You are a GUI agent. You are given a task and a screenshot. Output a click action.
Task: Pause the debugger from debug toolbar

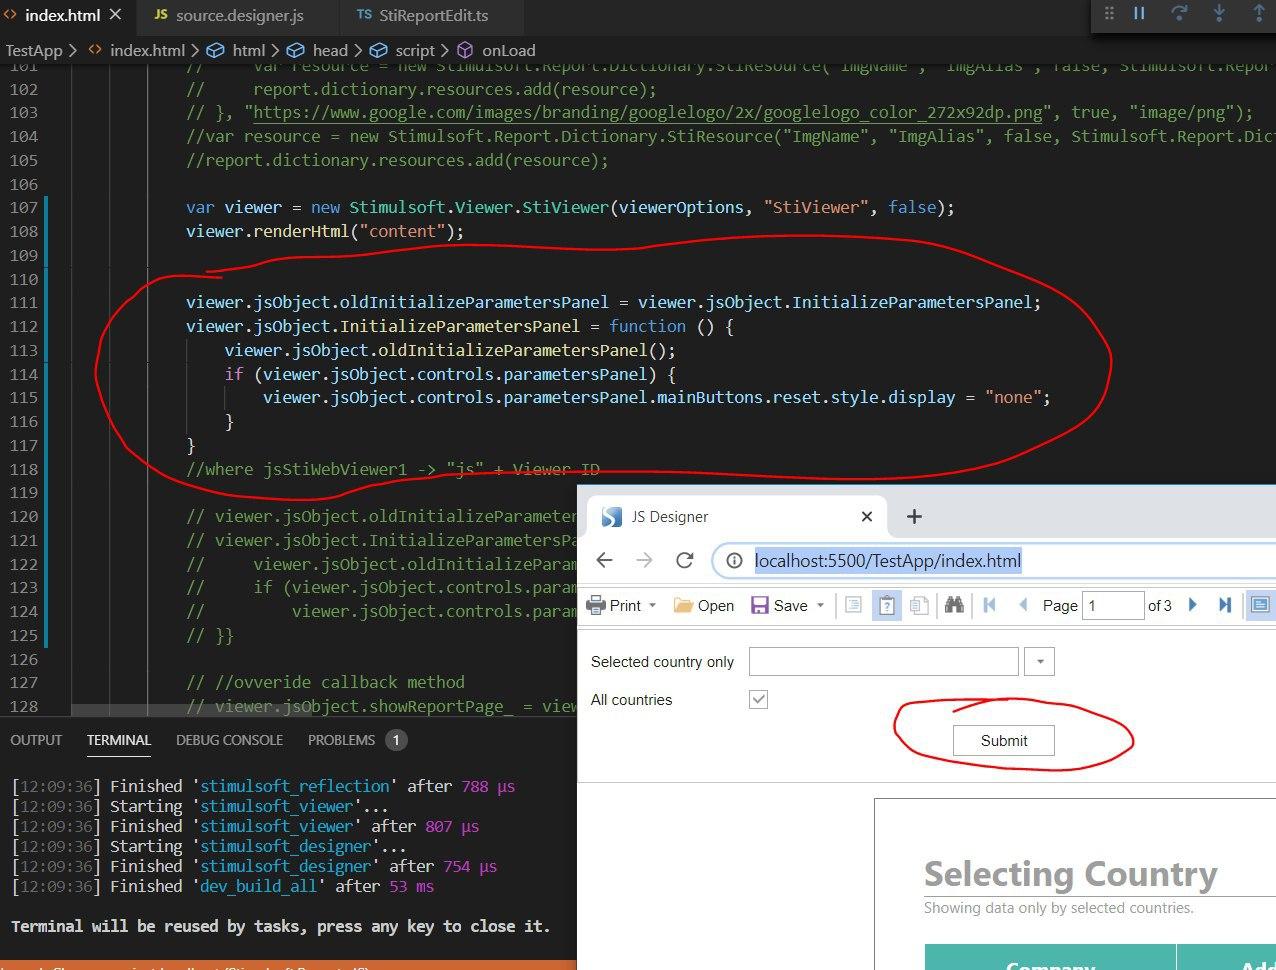click(x=1139, y=13)
